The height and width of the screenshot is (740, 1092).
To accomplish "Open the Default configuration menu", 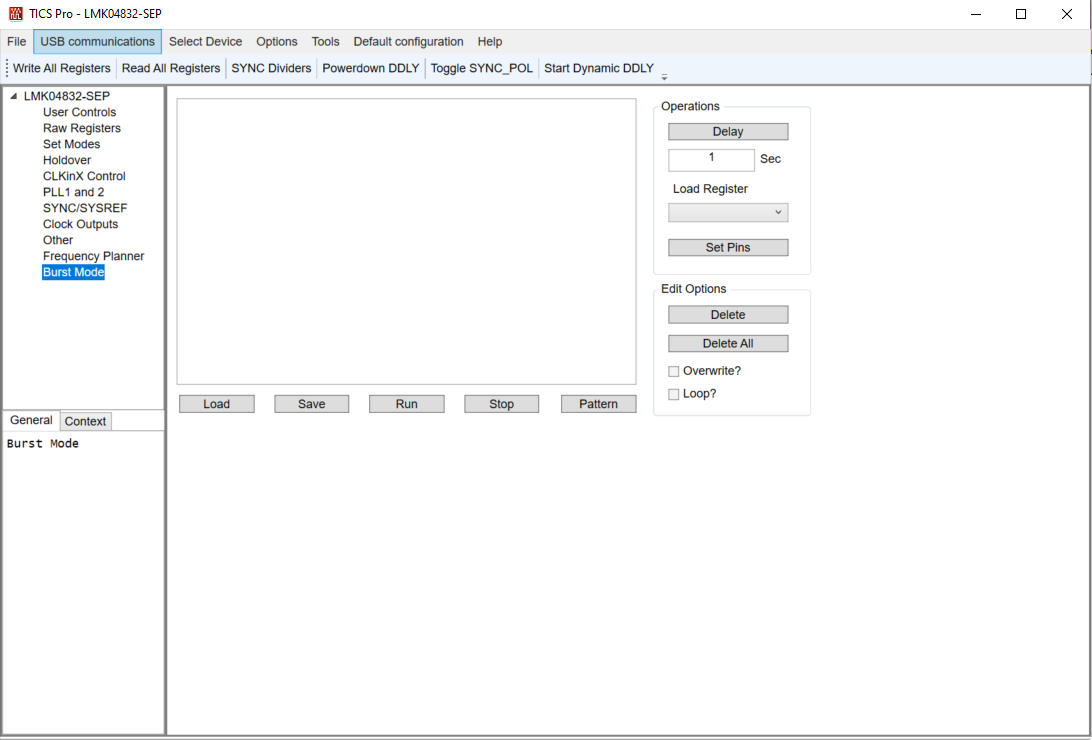I will [x=408, y=41].
